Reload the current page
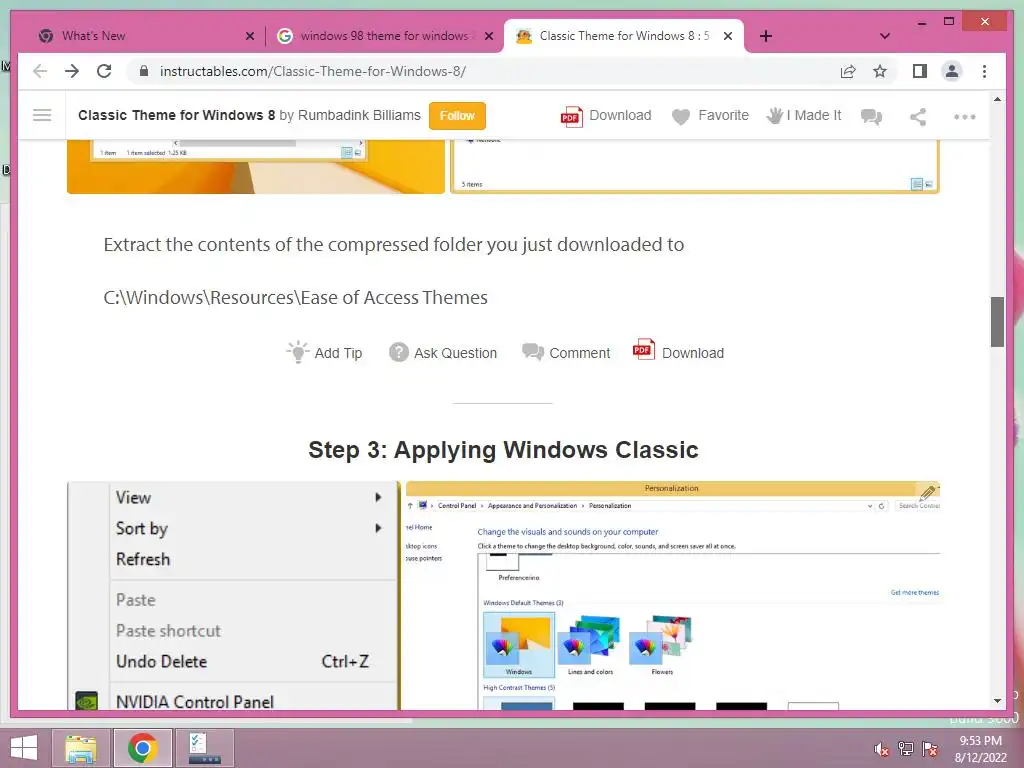The height and width of the screenshot is (768, 1024). (104, 71)
